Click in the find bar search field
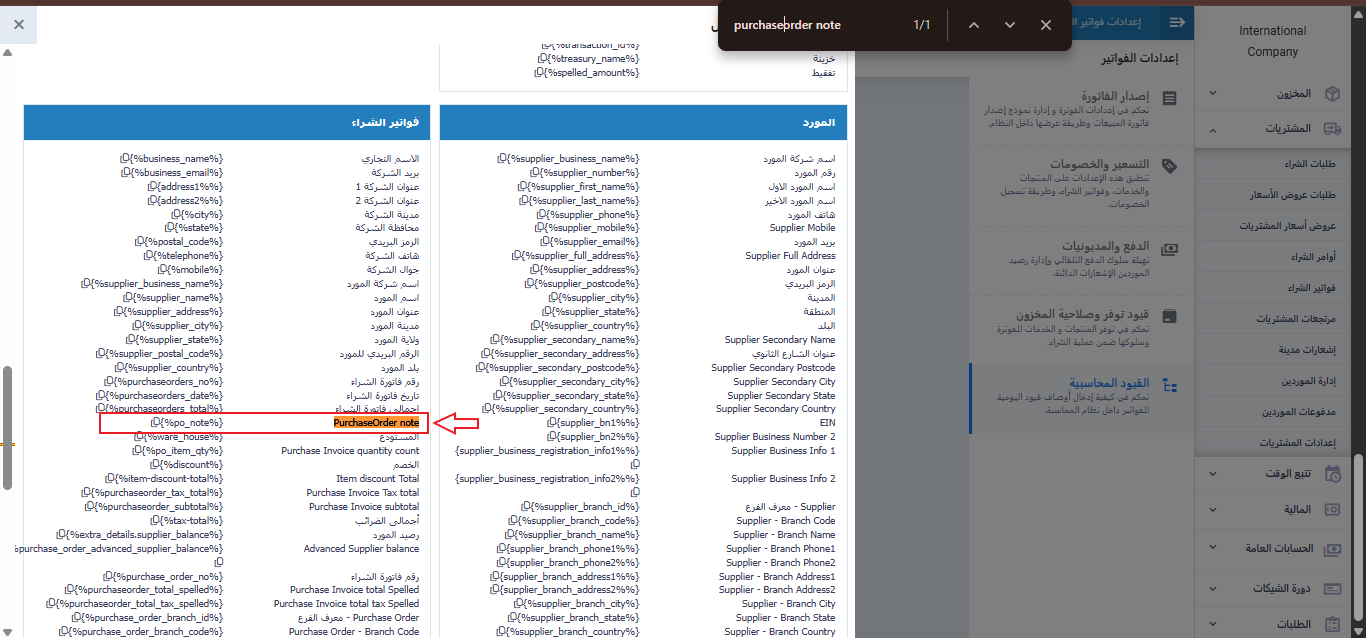The image size is (1366, 638). 810,25
